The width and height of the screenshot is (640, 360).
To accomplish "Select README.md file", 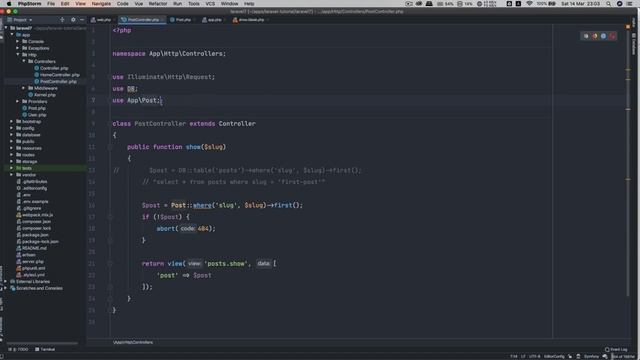I will point(31,248).
